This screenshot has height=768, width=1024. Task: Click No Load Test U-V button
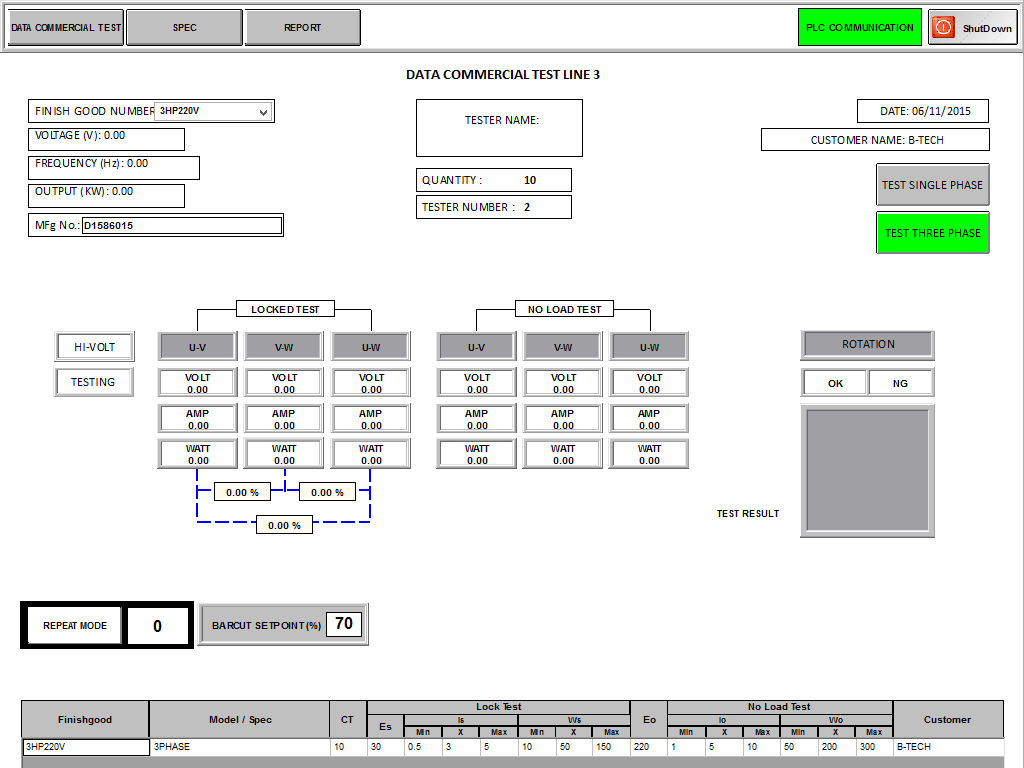(476, 347)
